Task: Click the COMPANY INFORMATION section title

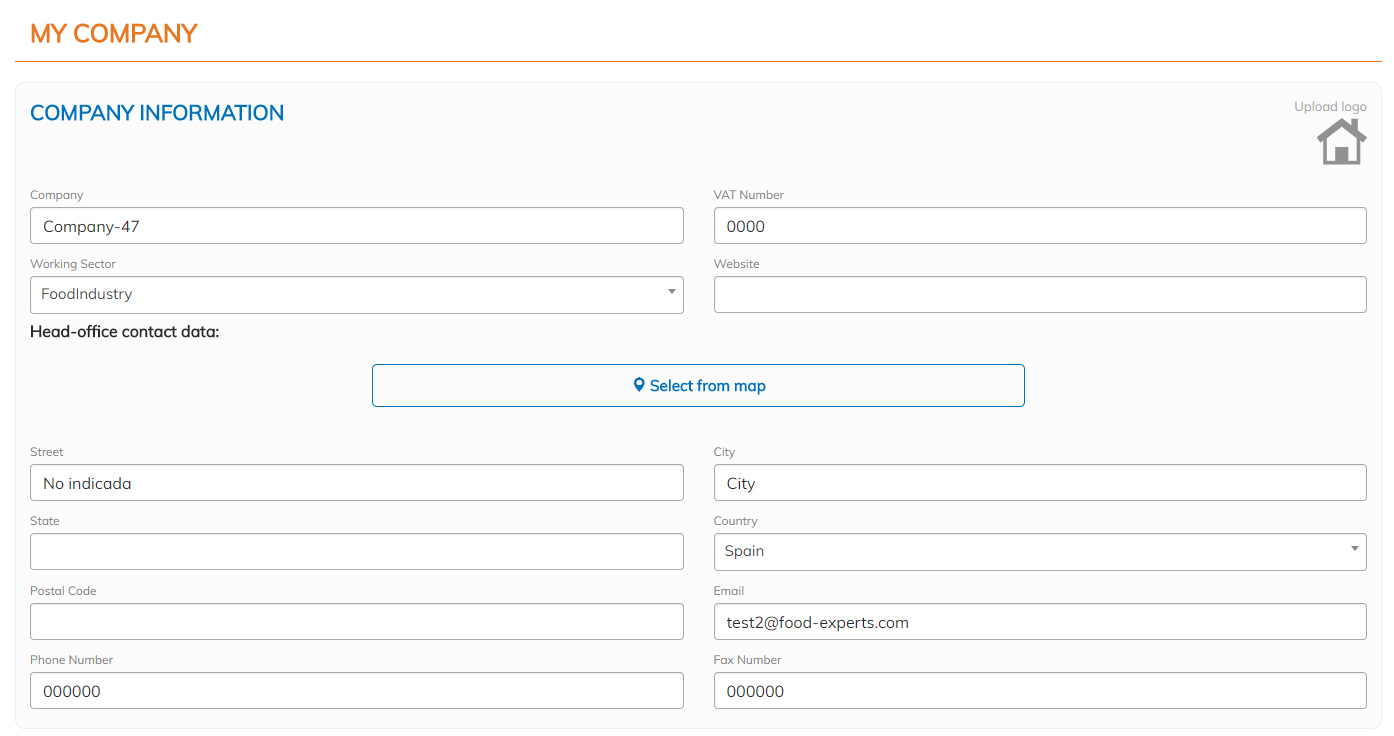Action: (x=157, y=113)
